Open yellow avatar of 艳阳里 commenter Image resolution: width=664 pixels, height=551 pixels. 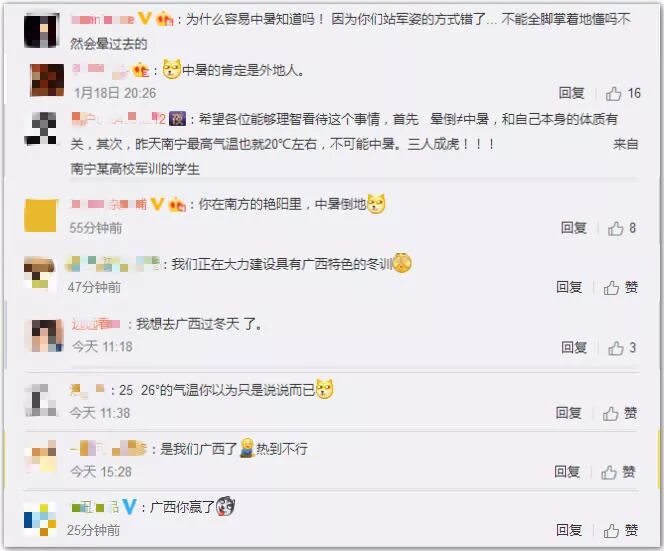click(x=40, y=216)
